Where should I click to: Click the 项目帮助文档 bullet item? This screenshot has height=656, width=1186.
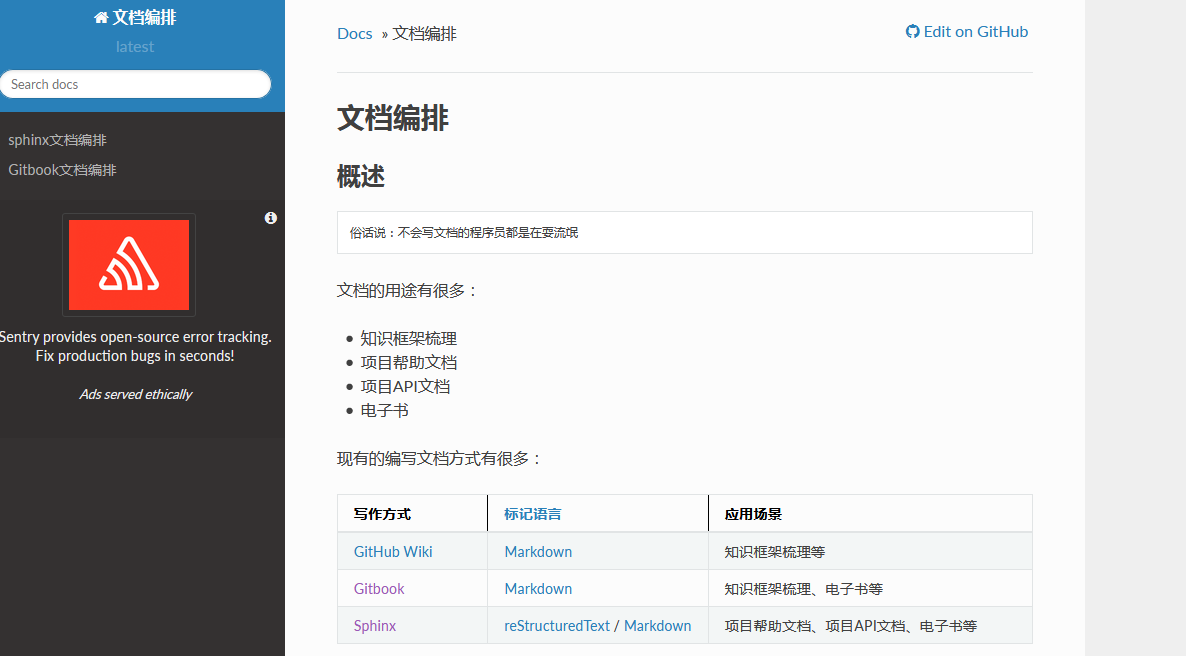(x=408, y=362)
